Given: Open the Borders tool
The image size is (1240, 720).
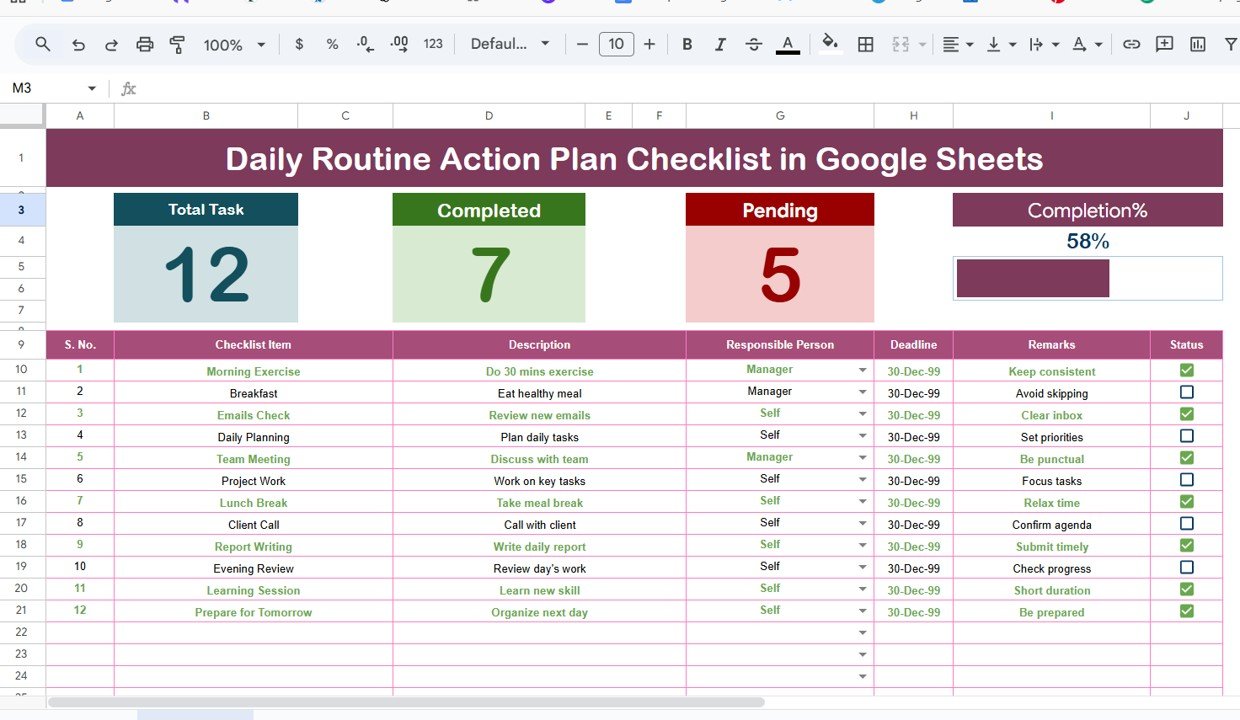Looking at the screenshot, I should (x=866, y=44).
